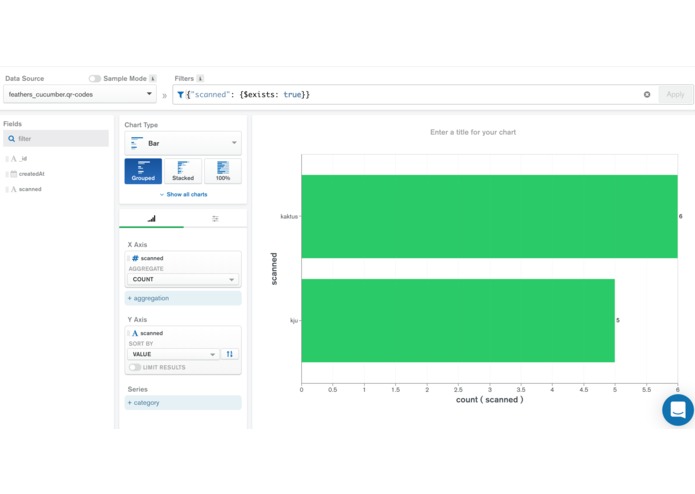Click Sample Mode info icon
This screenshot has height=494, width=695.
click(152, 78)
